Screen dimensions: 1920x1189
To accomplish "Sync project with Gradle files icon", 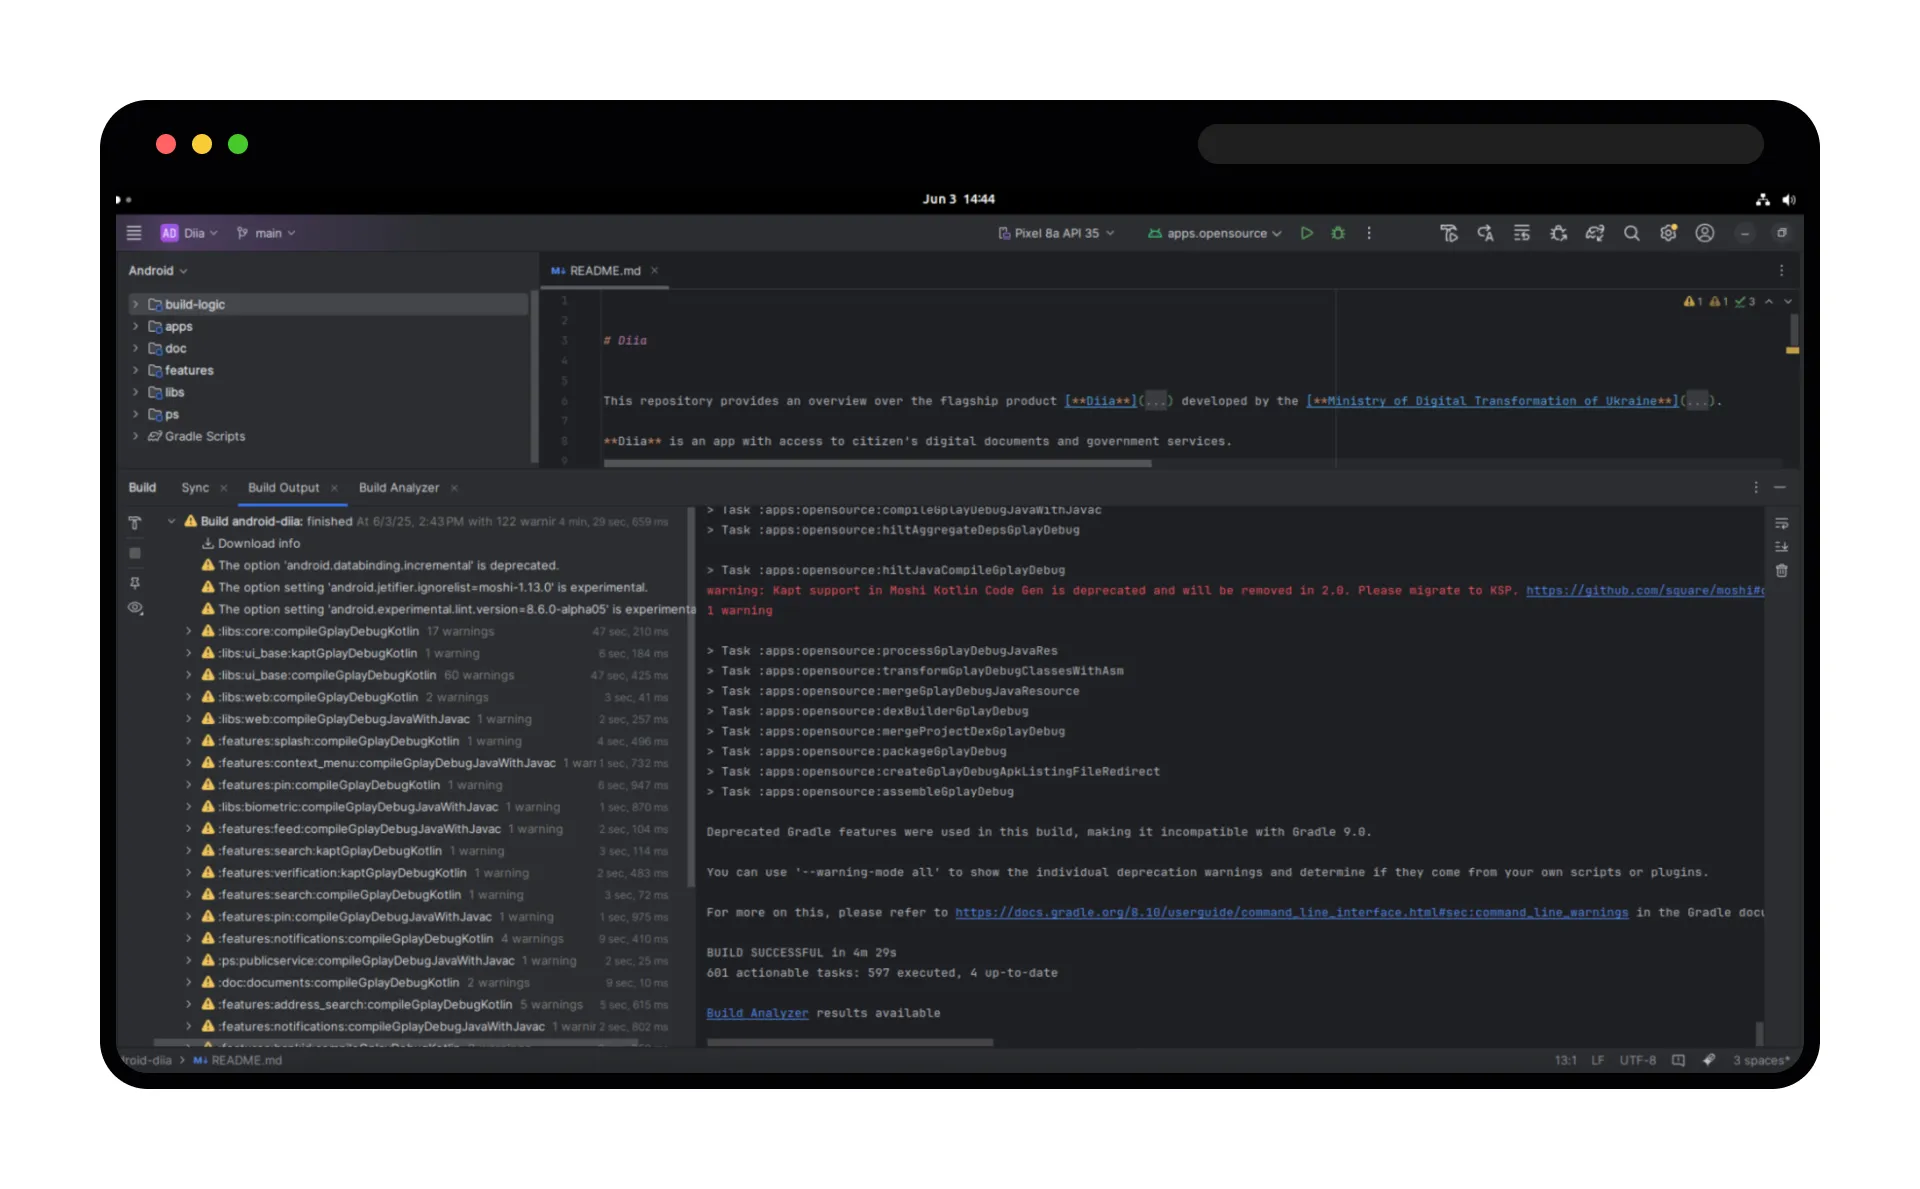I will point(1594,233).
